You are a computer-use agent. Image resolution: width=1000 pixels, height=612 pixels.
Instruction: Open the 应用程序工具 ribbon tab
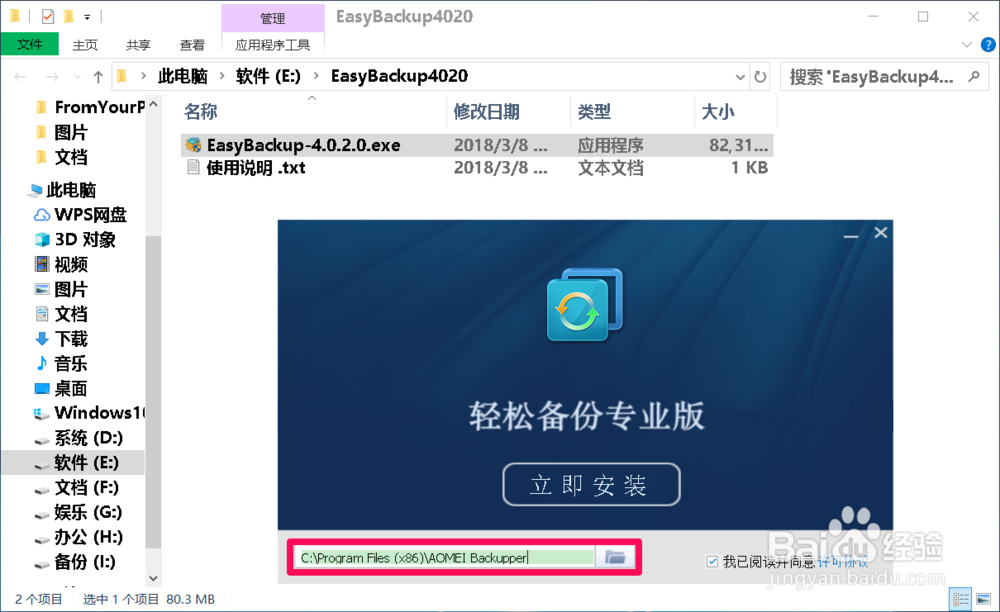[x=272, y=45]
